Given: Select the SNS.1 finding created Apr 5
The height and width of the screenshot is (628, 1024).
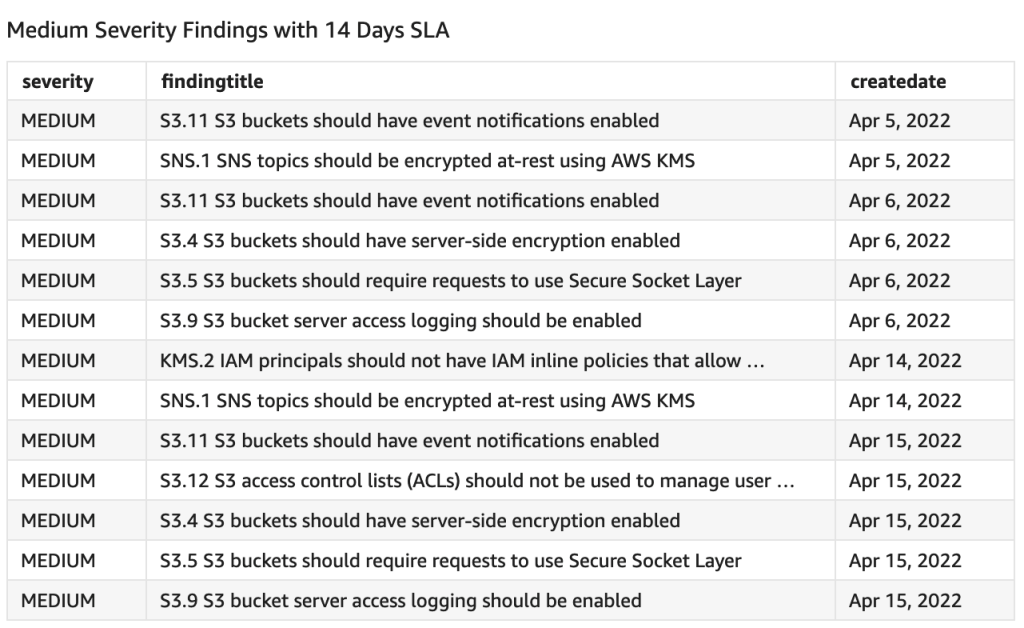Looking at the screenshot, I should 427,161.
